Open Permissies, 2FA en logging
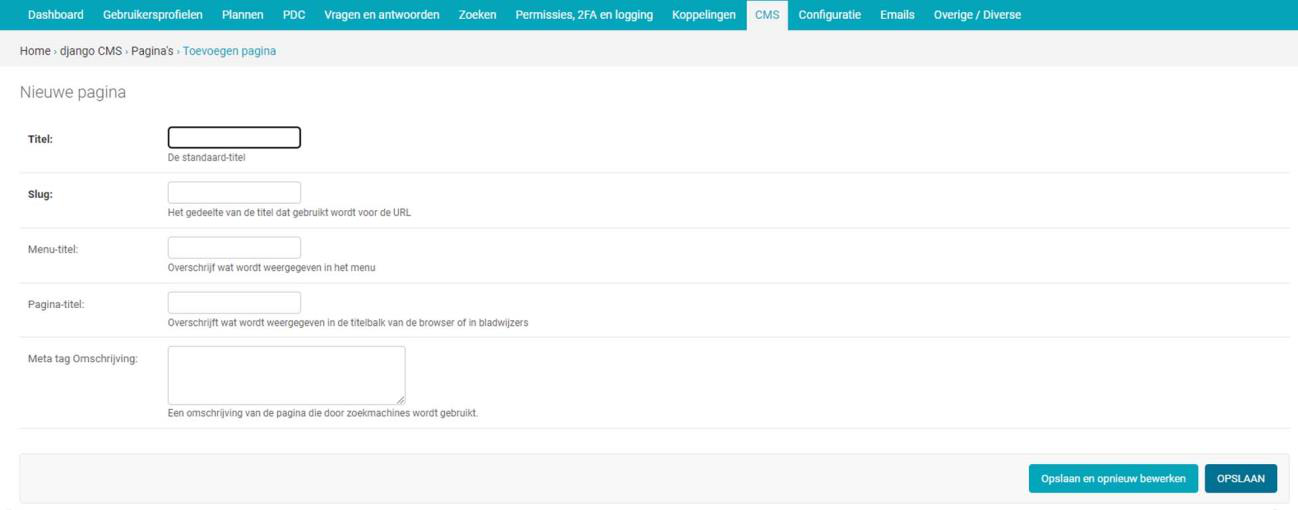 [584, 15]
